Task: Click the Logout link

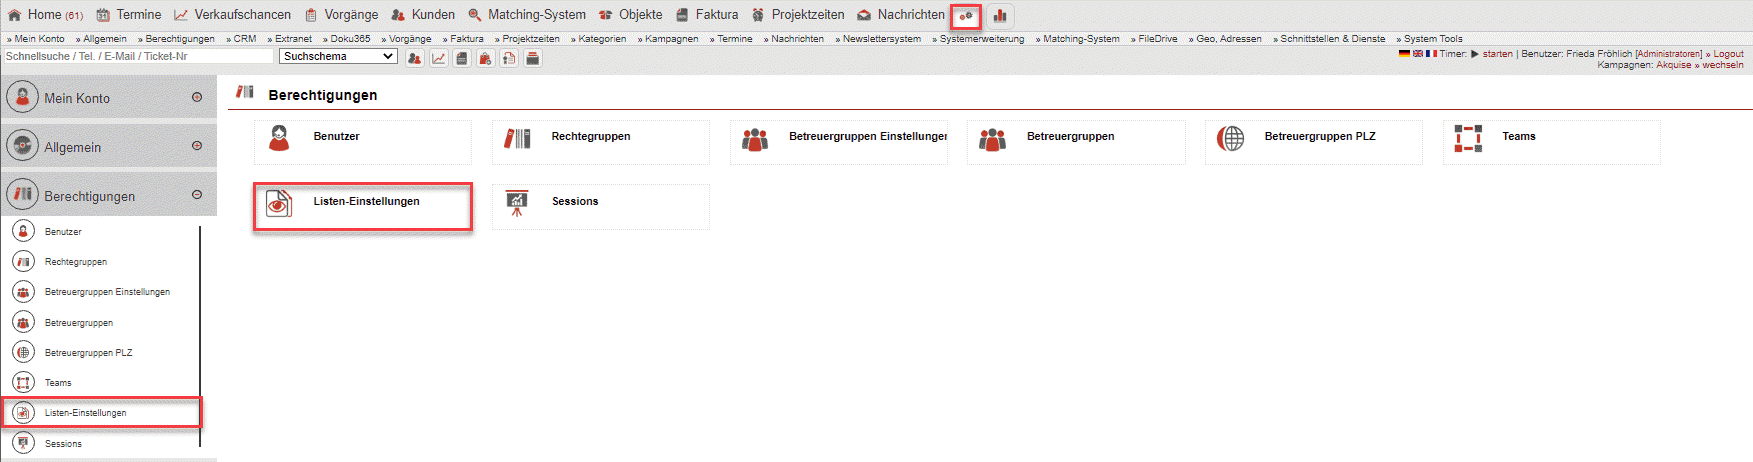Action: [x=1728, y=54]
